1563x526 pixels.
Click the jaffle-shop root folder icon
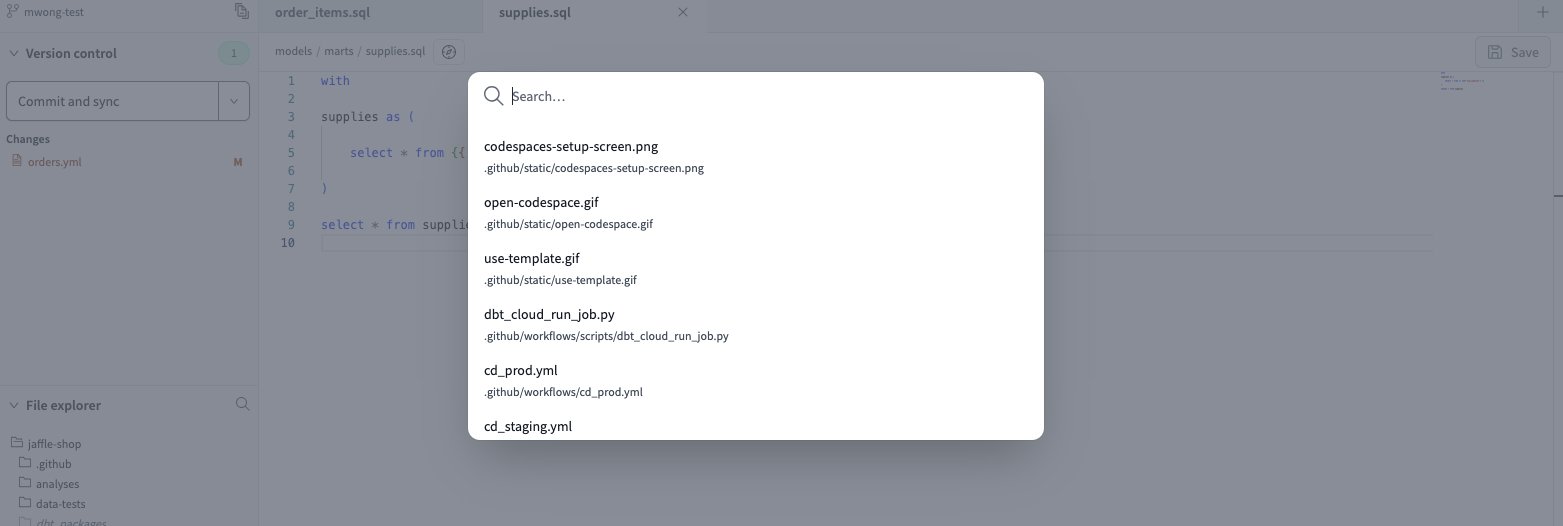point(17,444)
